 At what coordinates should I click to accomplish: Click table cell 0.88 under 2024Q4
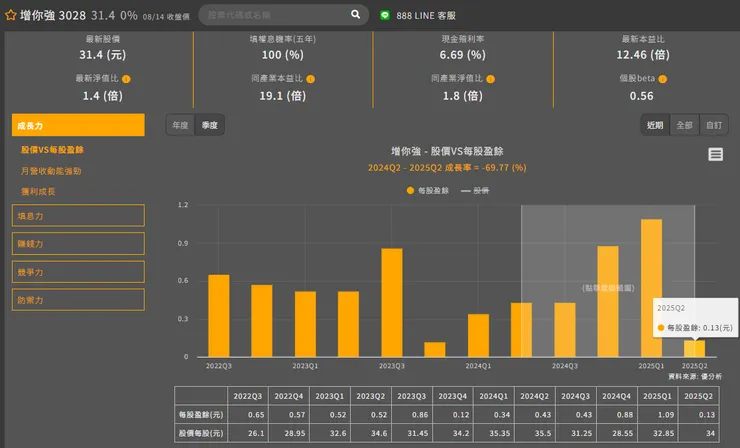point(617,414)
